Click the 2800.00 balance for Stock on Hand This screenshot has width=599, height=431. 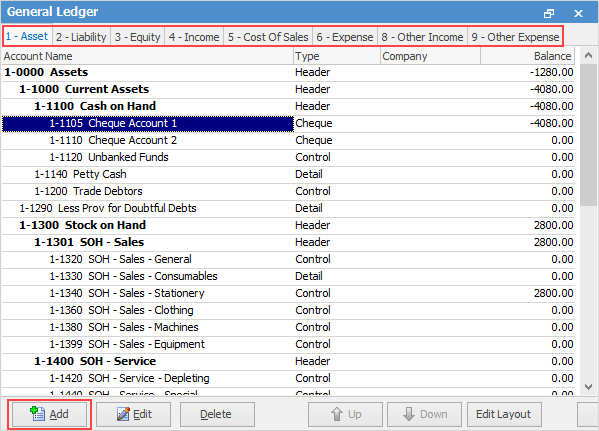[554, 225]
